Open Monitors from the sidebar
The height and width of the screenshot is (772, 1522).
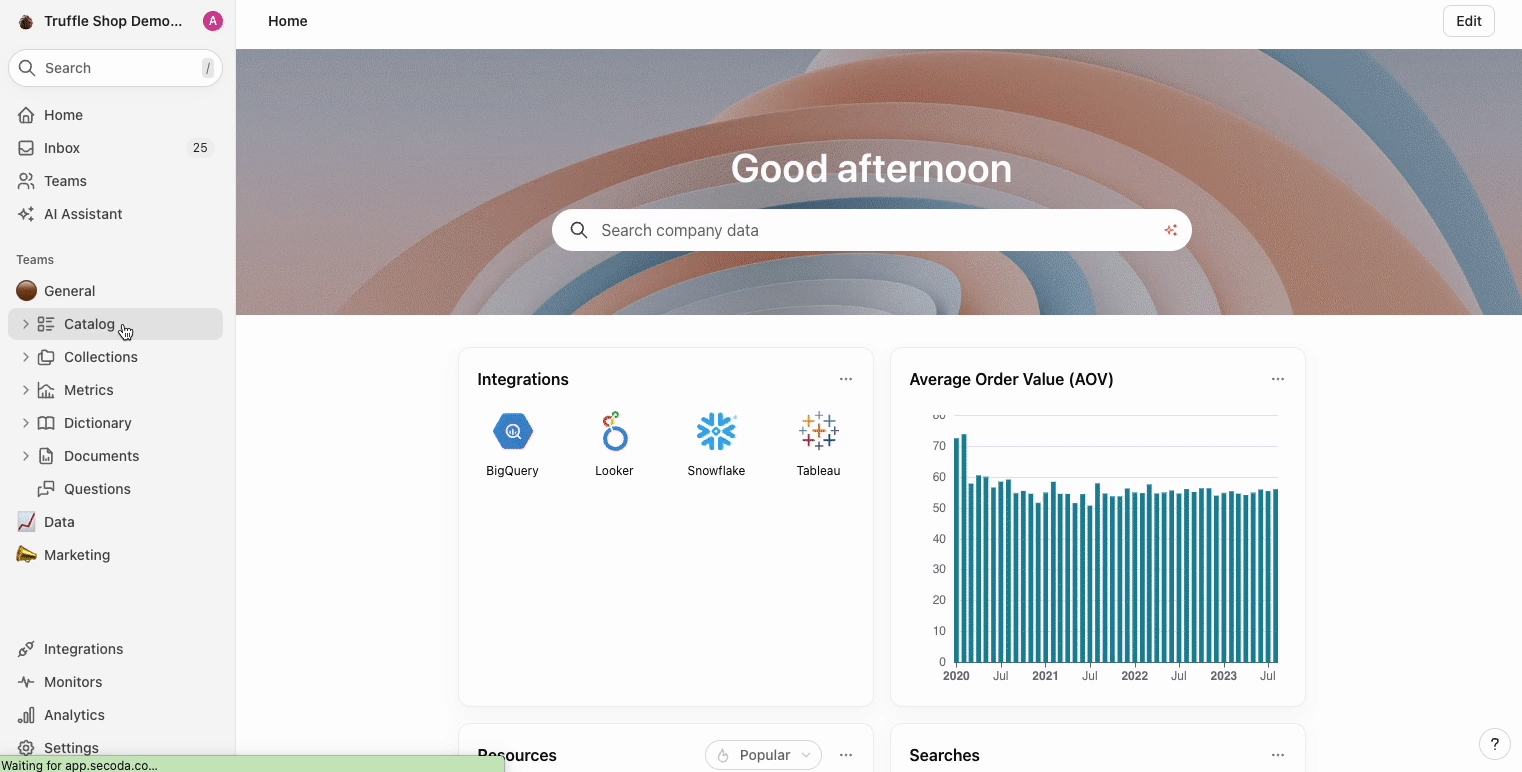pos(73,682)
